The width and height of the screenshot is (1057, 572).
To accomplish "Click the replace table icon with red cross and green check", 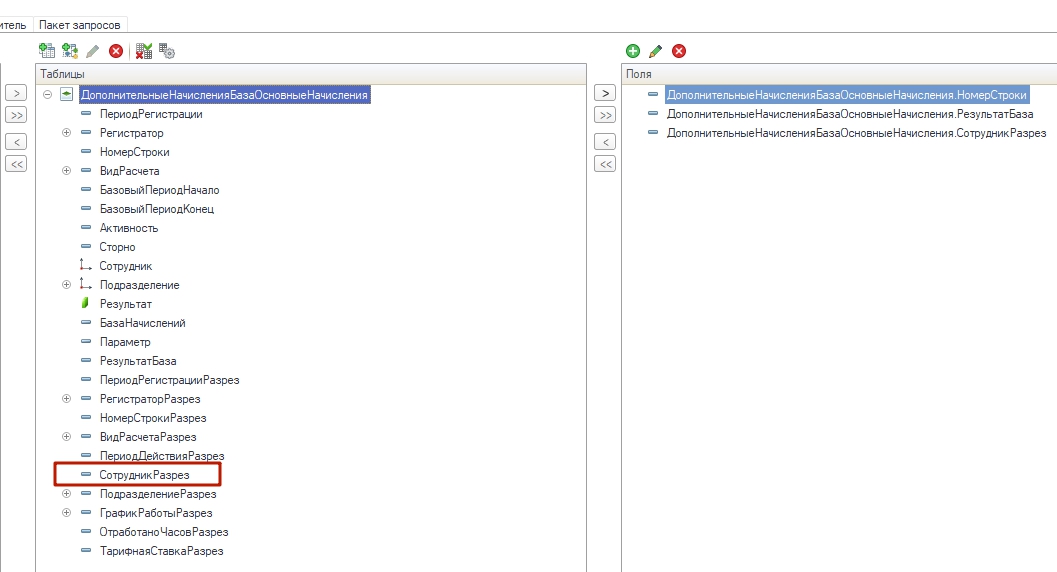I will pyautogui.click(x=144, y=50).
